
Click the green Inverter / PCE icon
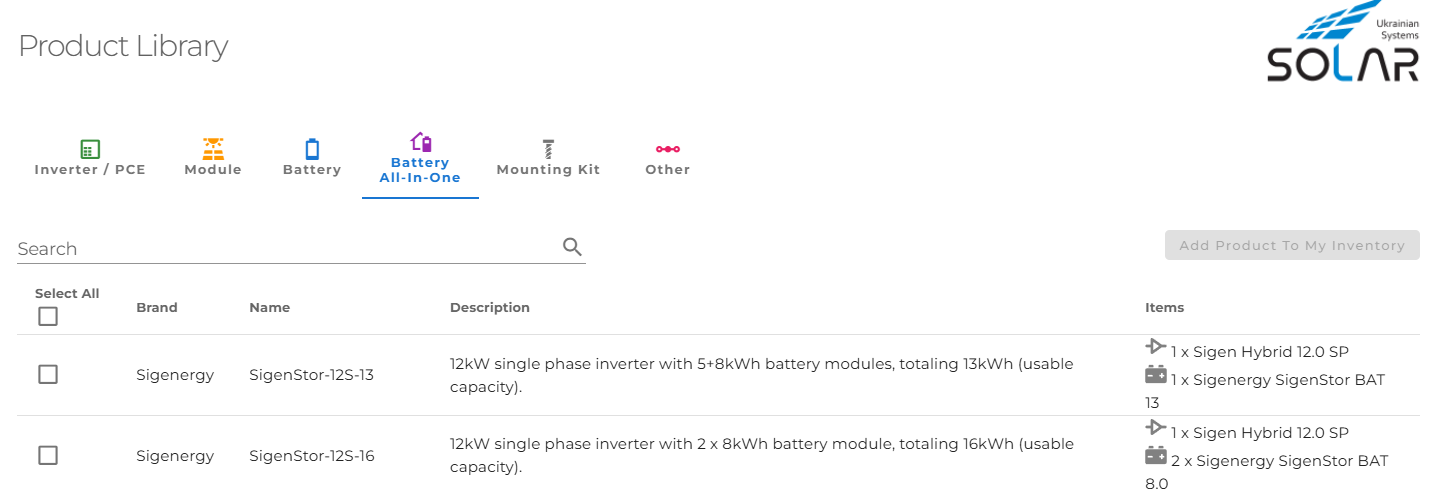(x=90, y=149)
